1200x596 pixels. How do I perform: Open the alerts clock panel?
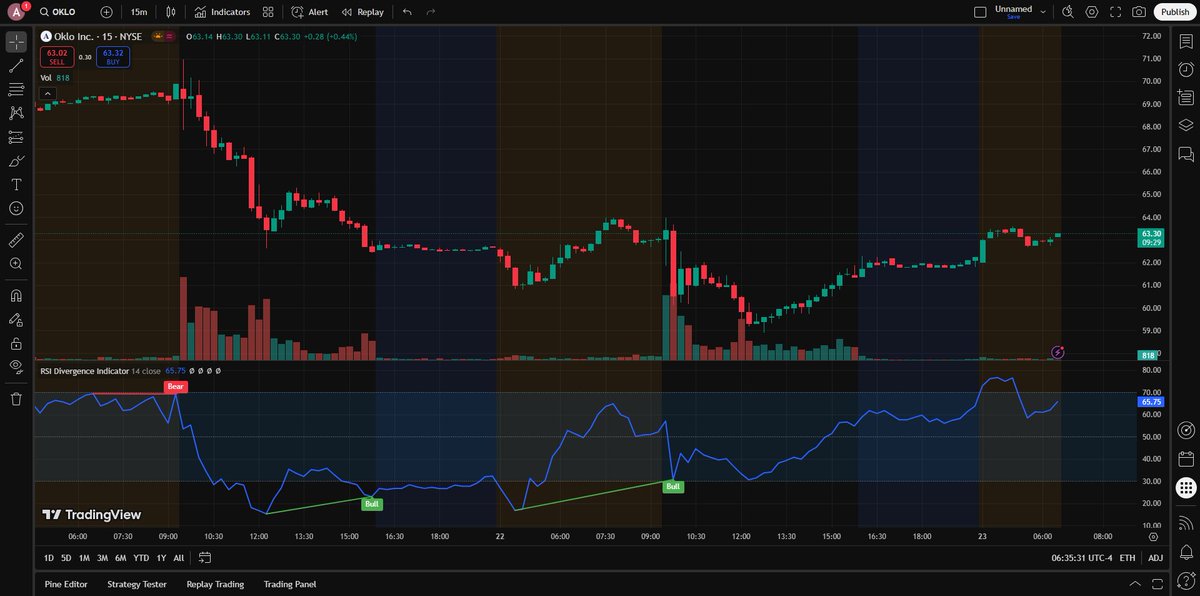[1186, 70]
